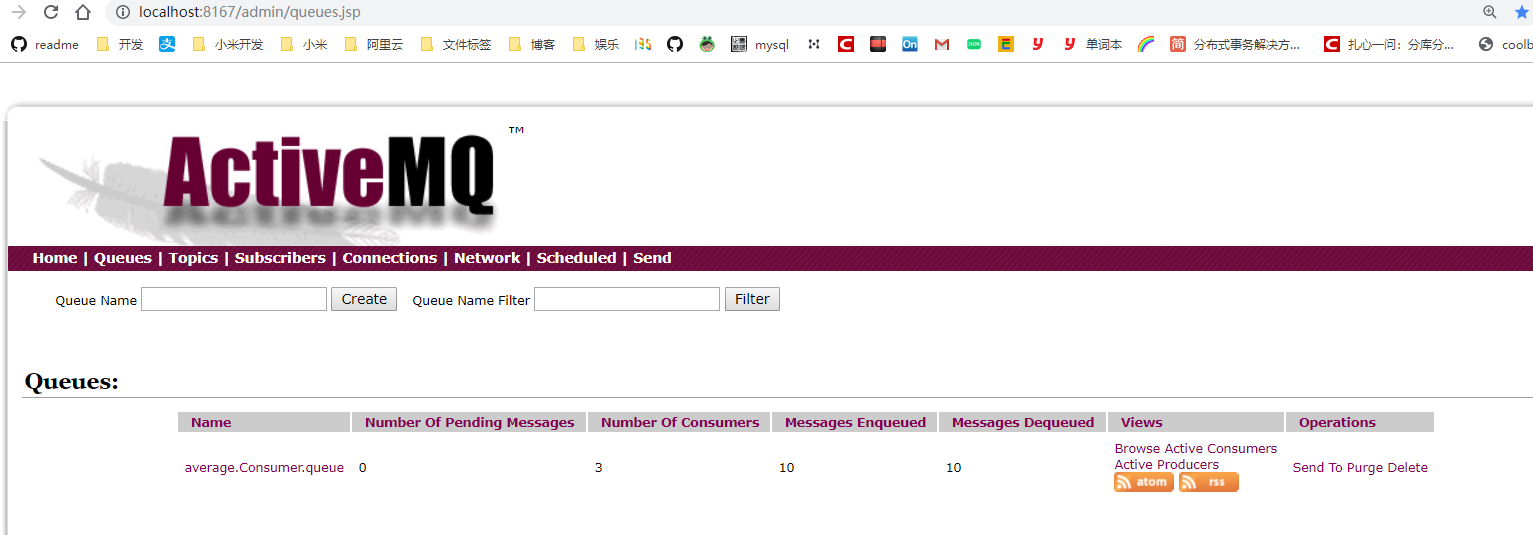Open the Connections menu item

390,258
